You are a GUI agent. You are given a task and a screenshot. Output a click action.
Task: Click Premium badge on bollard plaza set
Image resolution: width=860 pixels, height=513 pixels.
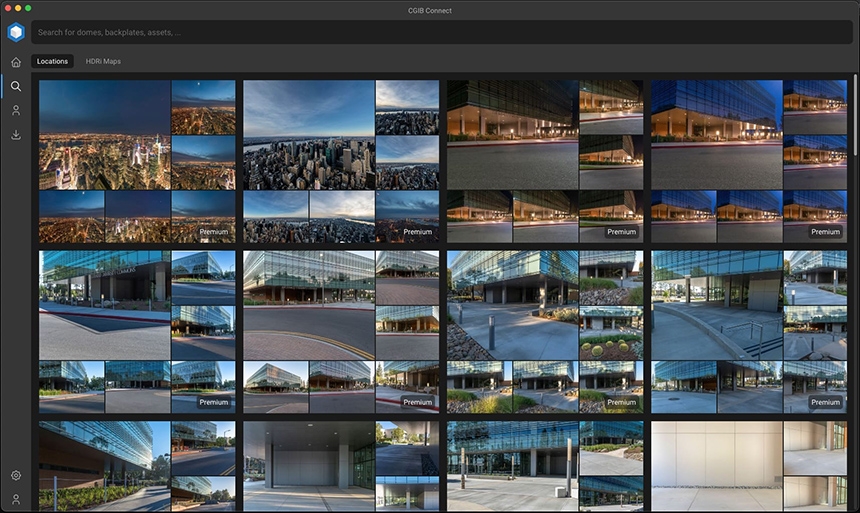(x=621, y=402)
